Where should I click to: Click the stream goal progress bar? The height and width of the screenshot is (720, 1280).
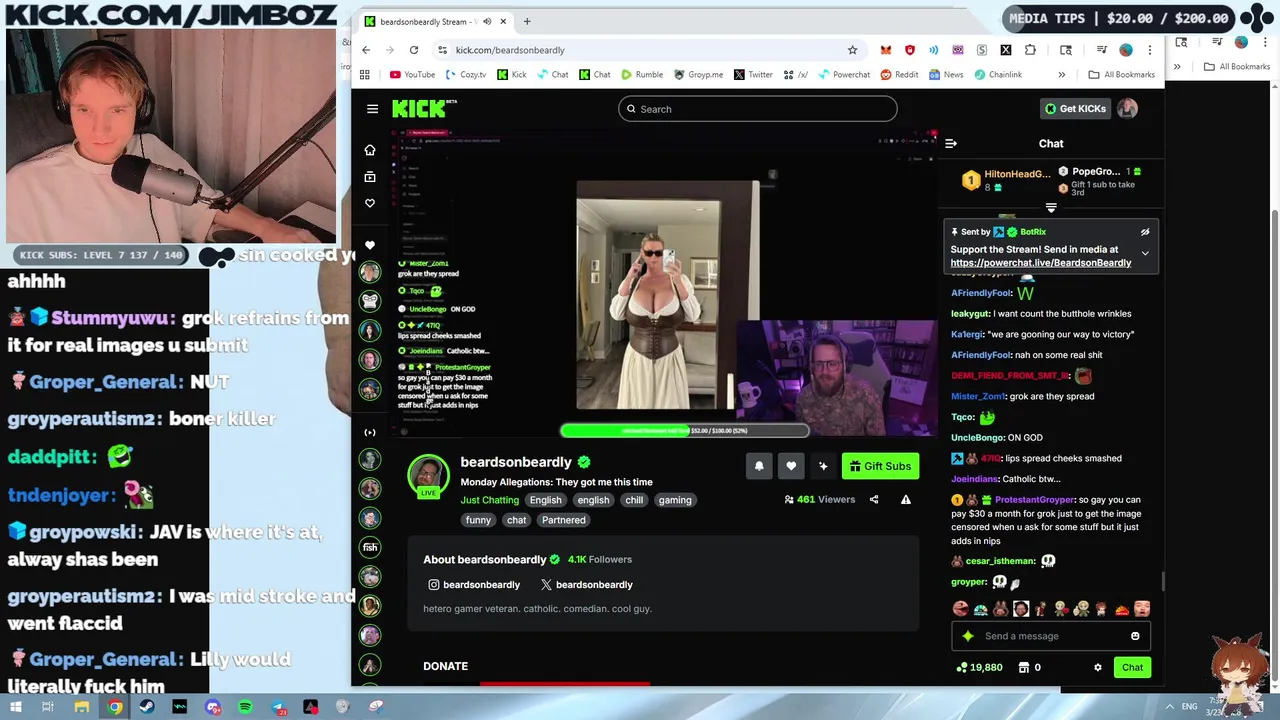tap(684, 431)
